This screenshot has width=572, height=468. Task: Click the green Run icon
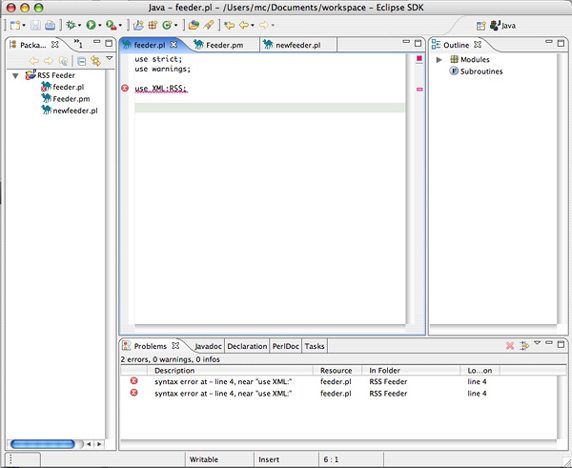91,25
